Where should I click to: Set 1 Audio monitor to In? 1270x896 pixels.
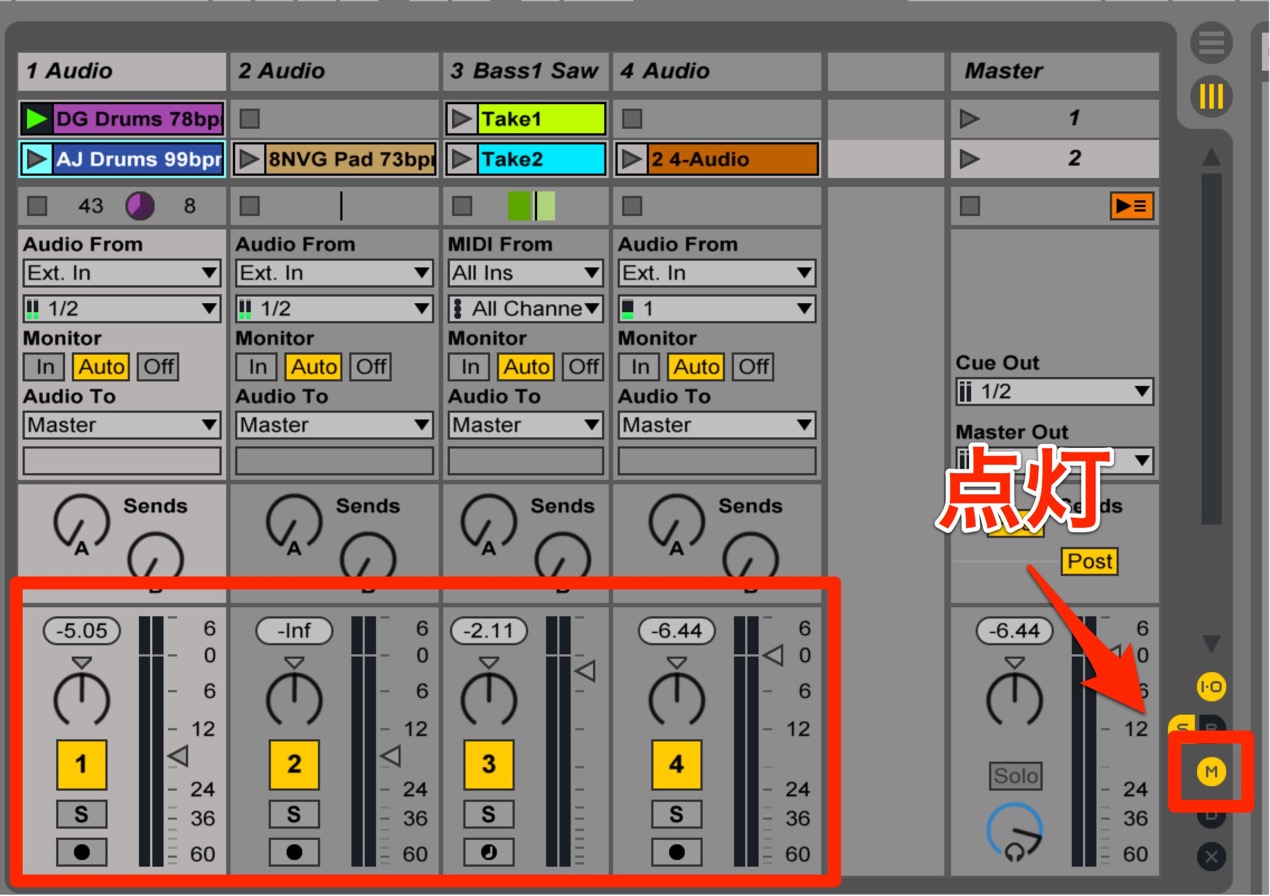click(x=45, y=367)
